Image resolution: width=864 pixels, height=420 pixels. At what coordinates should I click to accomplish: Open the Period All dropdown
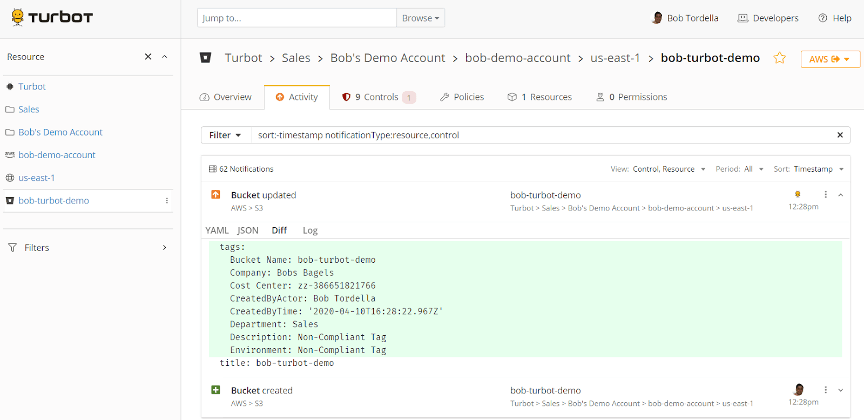pos(739,169)
